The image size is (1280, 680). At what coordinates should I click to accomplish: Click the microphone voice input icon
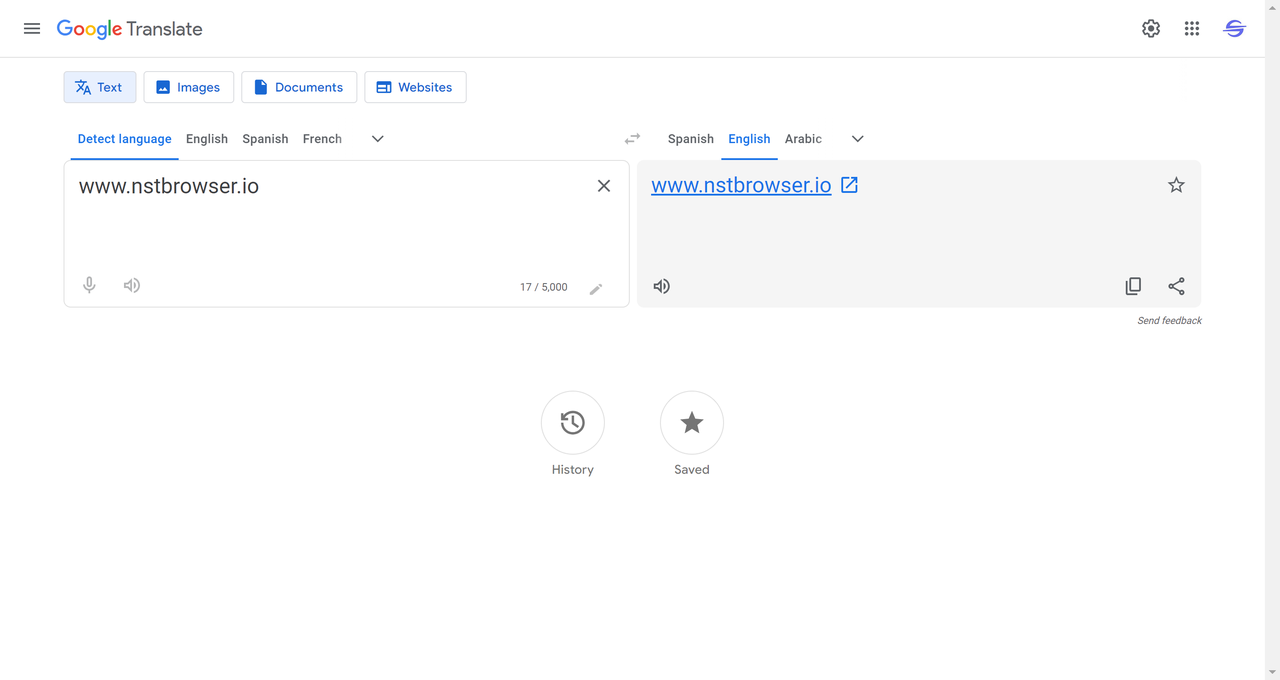(89, 285)
